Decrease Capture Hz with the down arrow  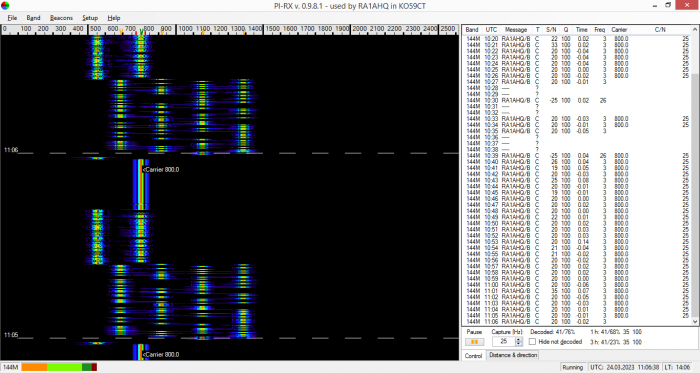[518, 344]
